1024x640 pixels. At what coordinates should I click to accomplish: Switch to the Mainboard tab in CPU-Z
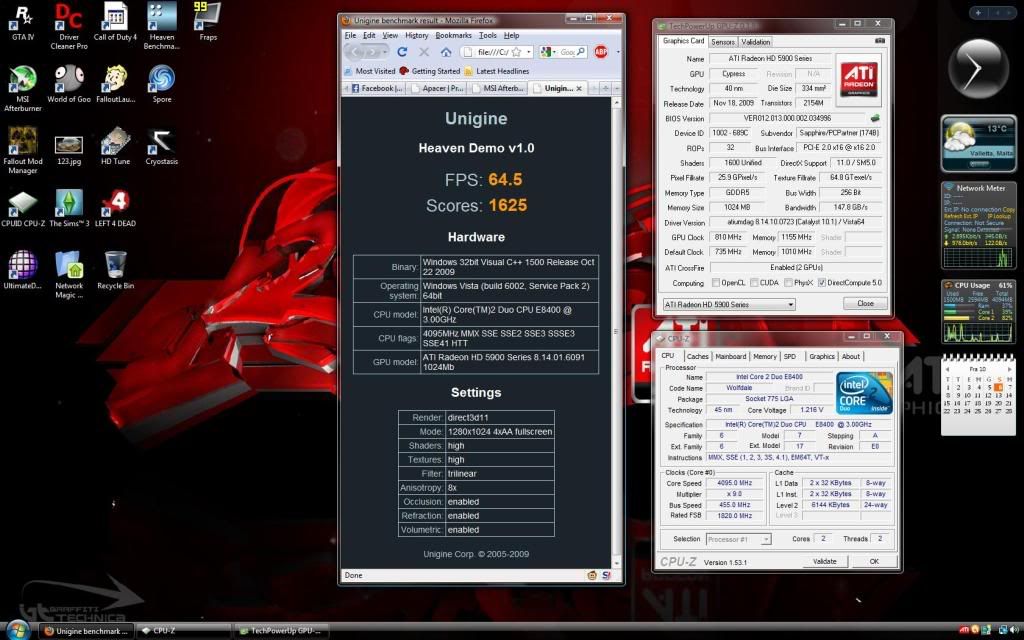coord(730,356)
